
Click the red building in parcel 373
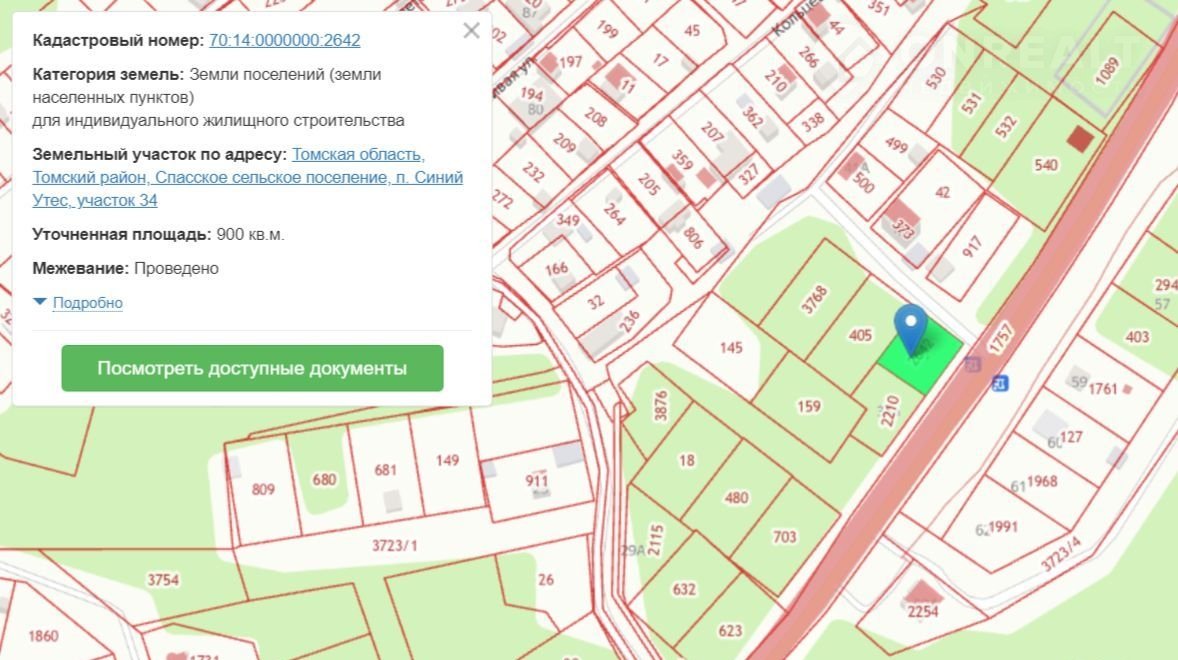point(896,212)
